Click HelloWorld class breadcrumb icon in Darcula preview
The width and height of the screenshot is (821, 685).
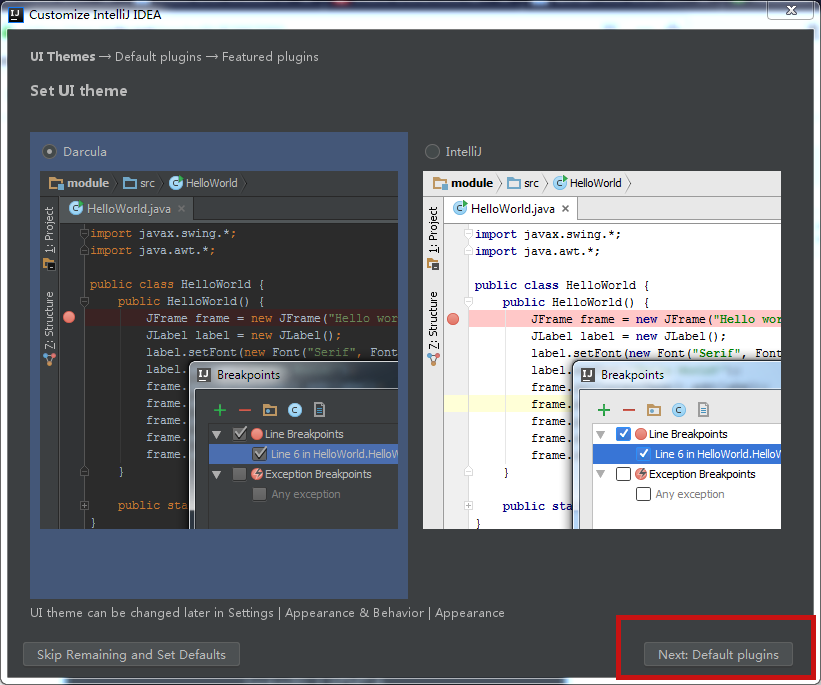(x=176, y=182)
